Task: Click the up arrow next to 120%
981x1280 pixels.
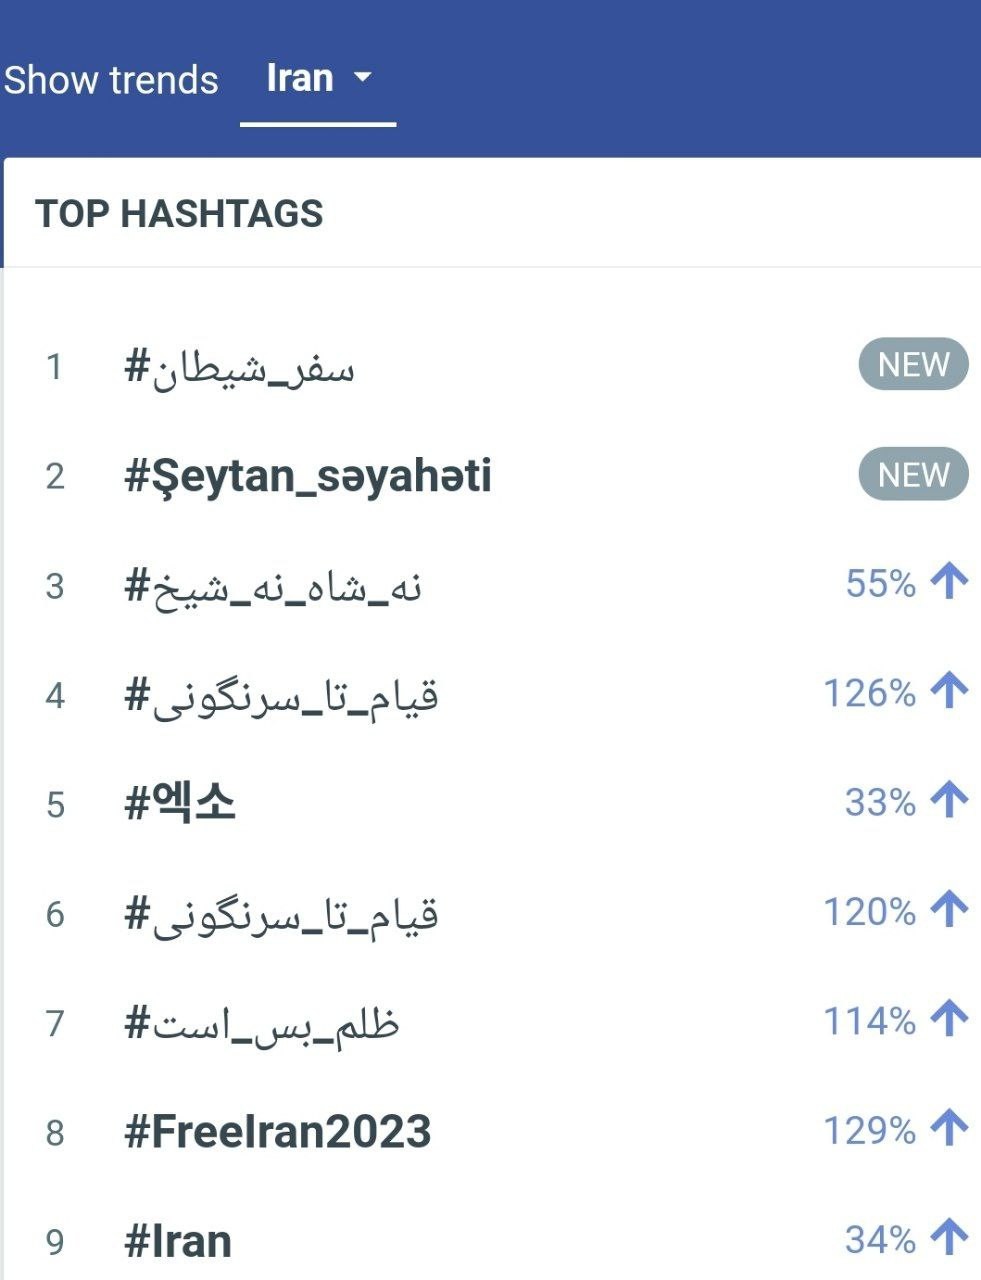Action: 949,910
